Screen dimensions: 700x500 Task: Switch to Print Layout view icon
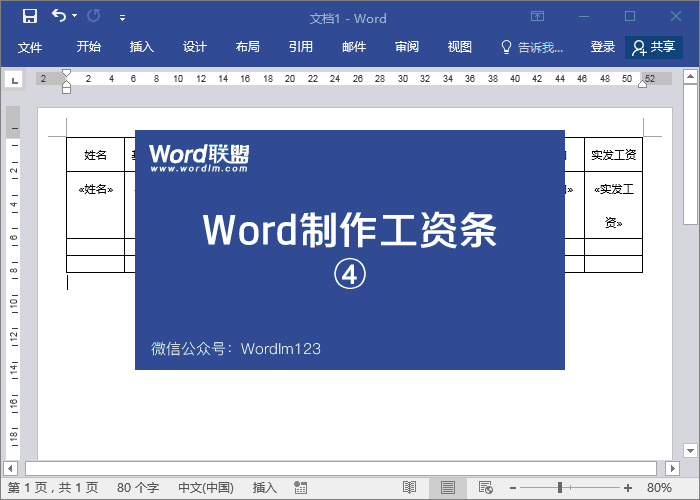[448, 488]
